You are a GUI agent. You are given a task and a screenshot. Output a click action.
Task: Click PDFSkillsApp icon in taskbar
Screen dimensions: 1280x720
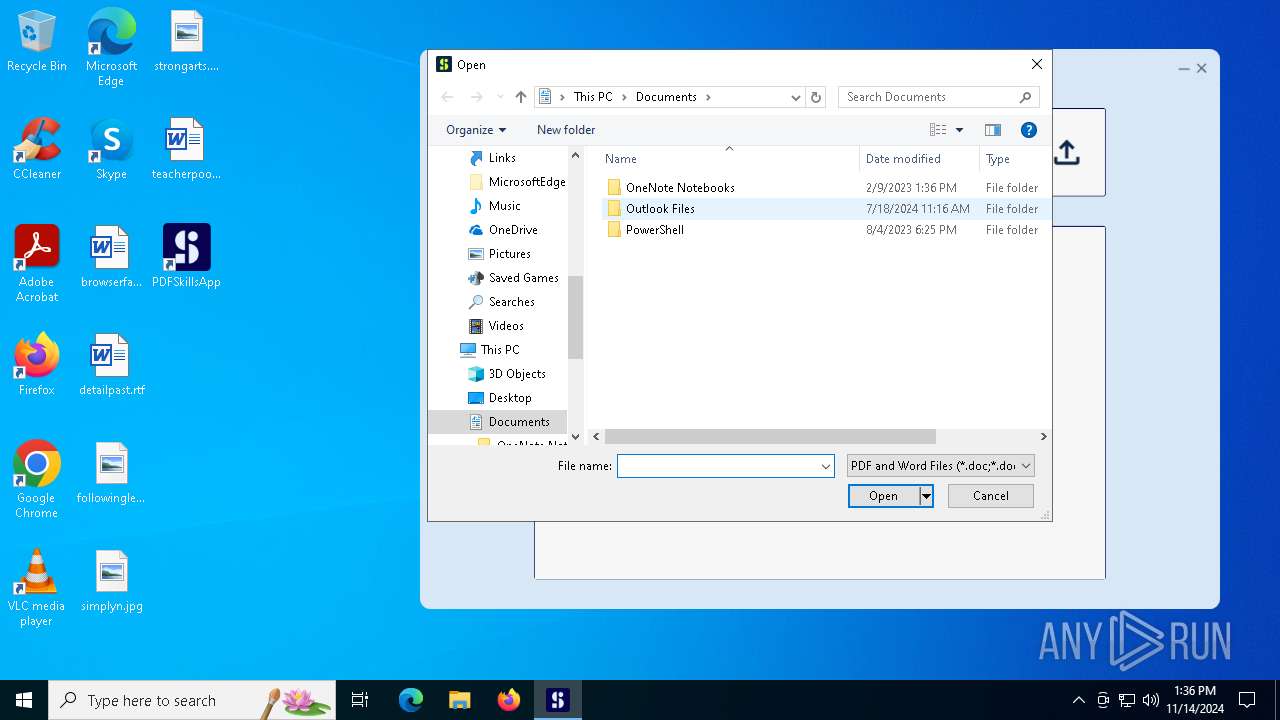click(558, 700)
